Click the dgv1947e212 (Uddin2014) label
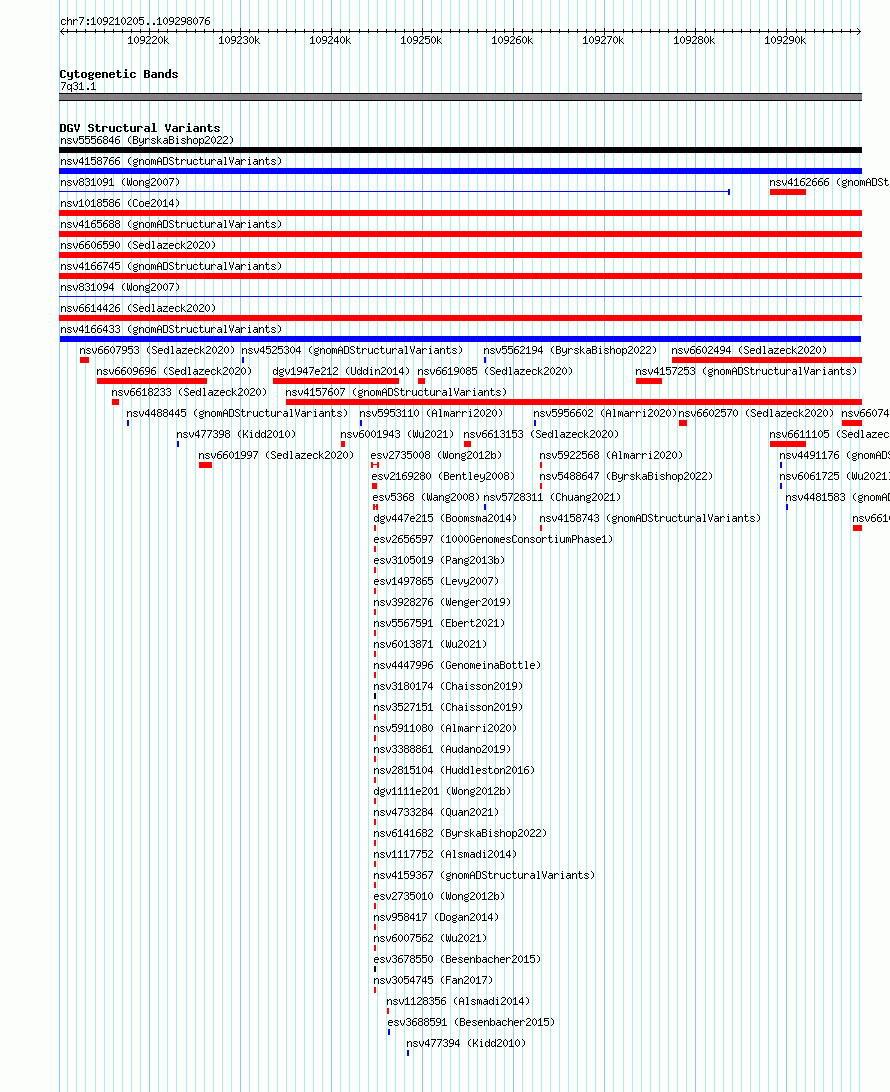The width and height of the screenshot is (890, 1092). (x=341, y=371)
